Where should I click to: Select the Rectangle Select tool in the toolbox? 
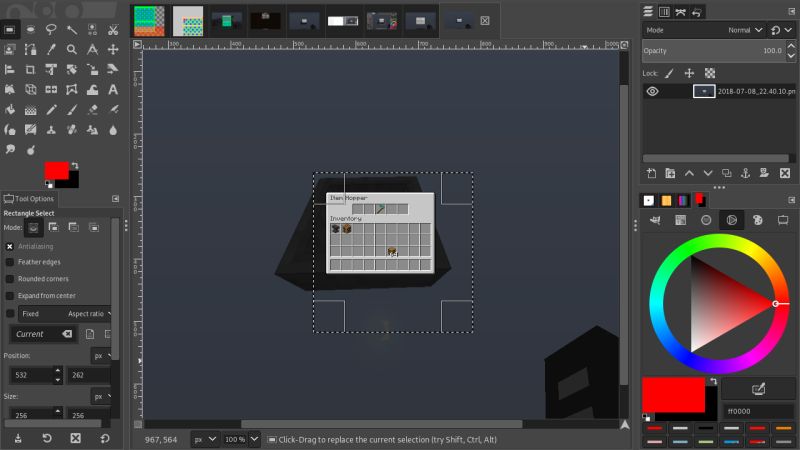pyautogui.click(x=10, y=30)
